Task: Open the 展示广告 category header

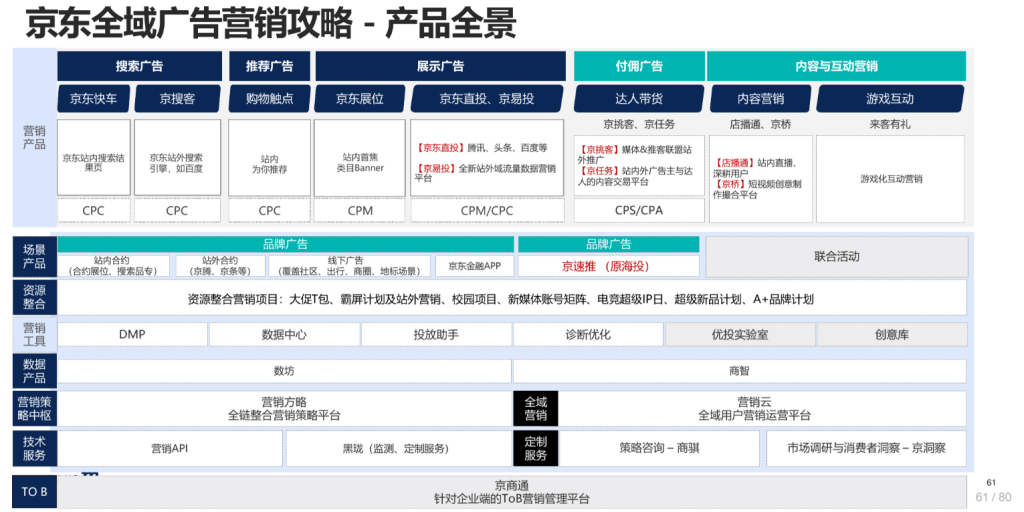Action: (x=440, y=66)
